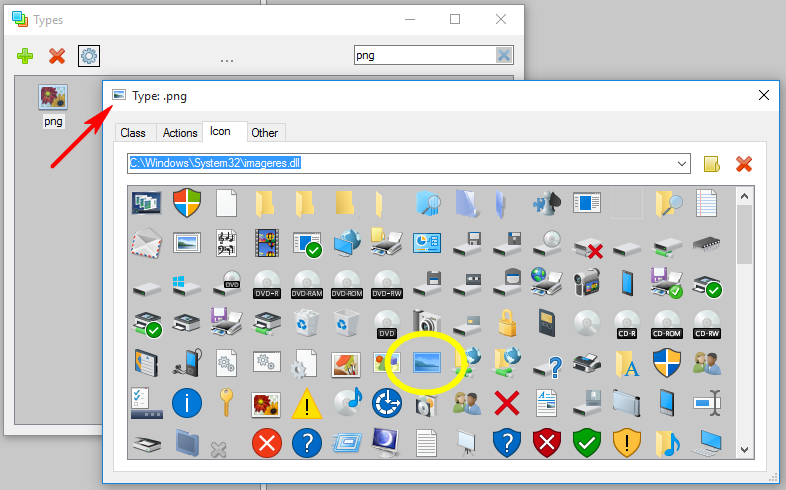
Task: Select the yellow exclamation shield icon
Action: point(627,443)
